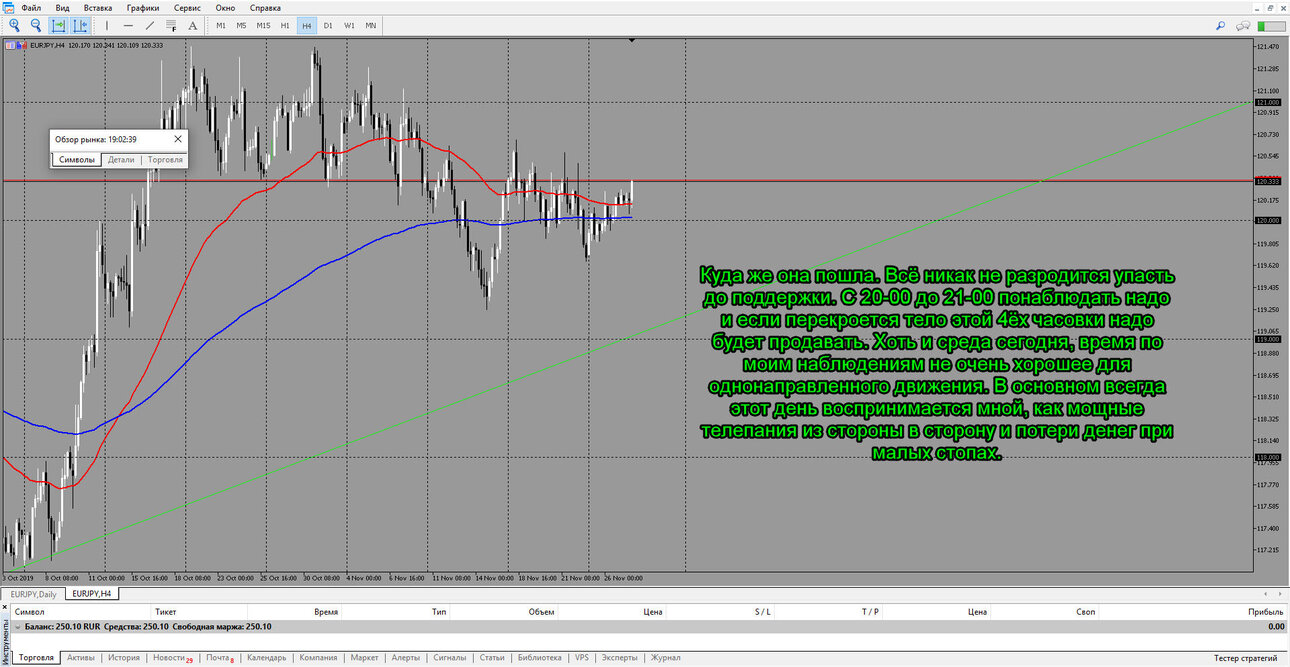Zoom in on the chart
Viewport: 1290px width, 667px height.
[14, 25]
